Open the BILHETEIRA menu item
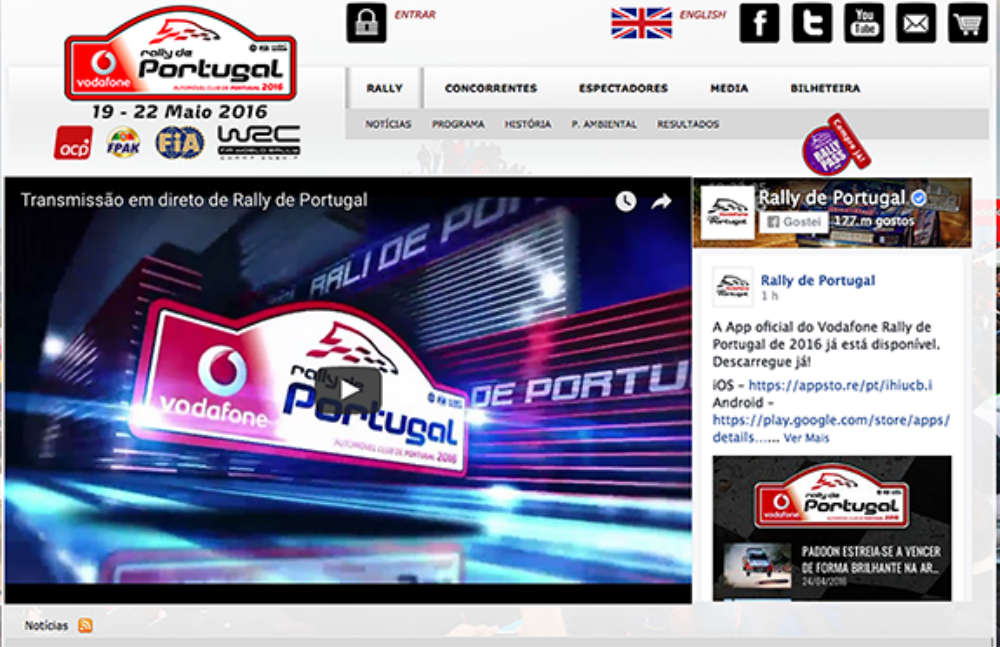1000x647 pixels. pyautogui.click(x=825, y=88)
